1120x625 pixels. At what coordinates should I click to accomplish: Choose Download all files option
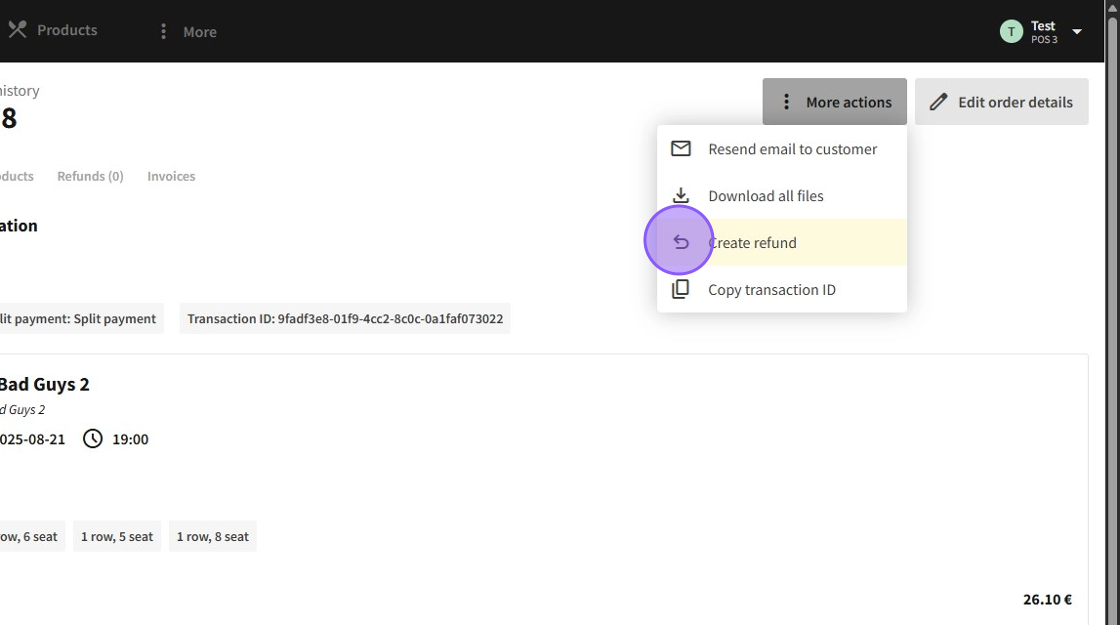(766, 196)
